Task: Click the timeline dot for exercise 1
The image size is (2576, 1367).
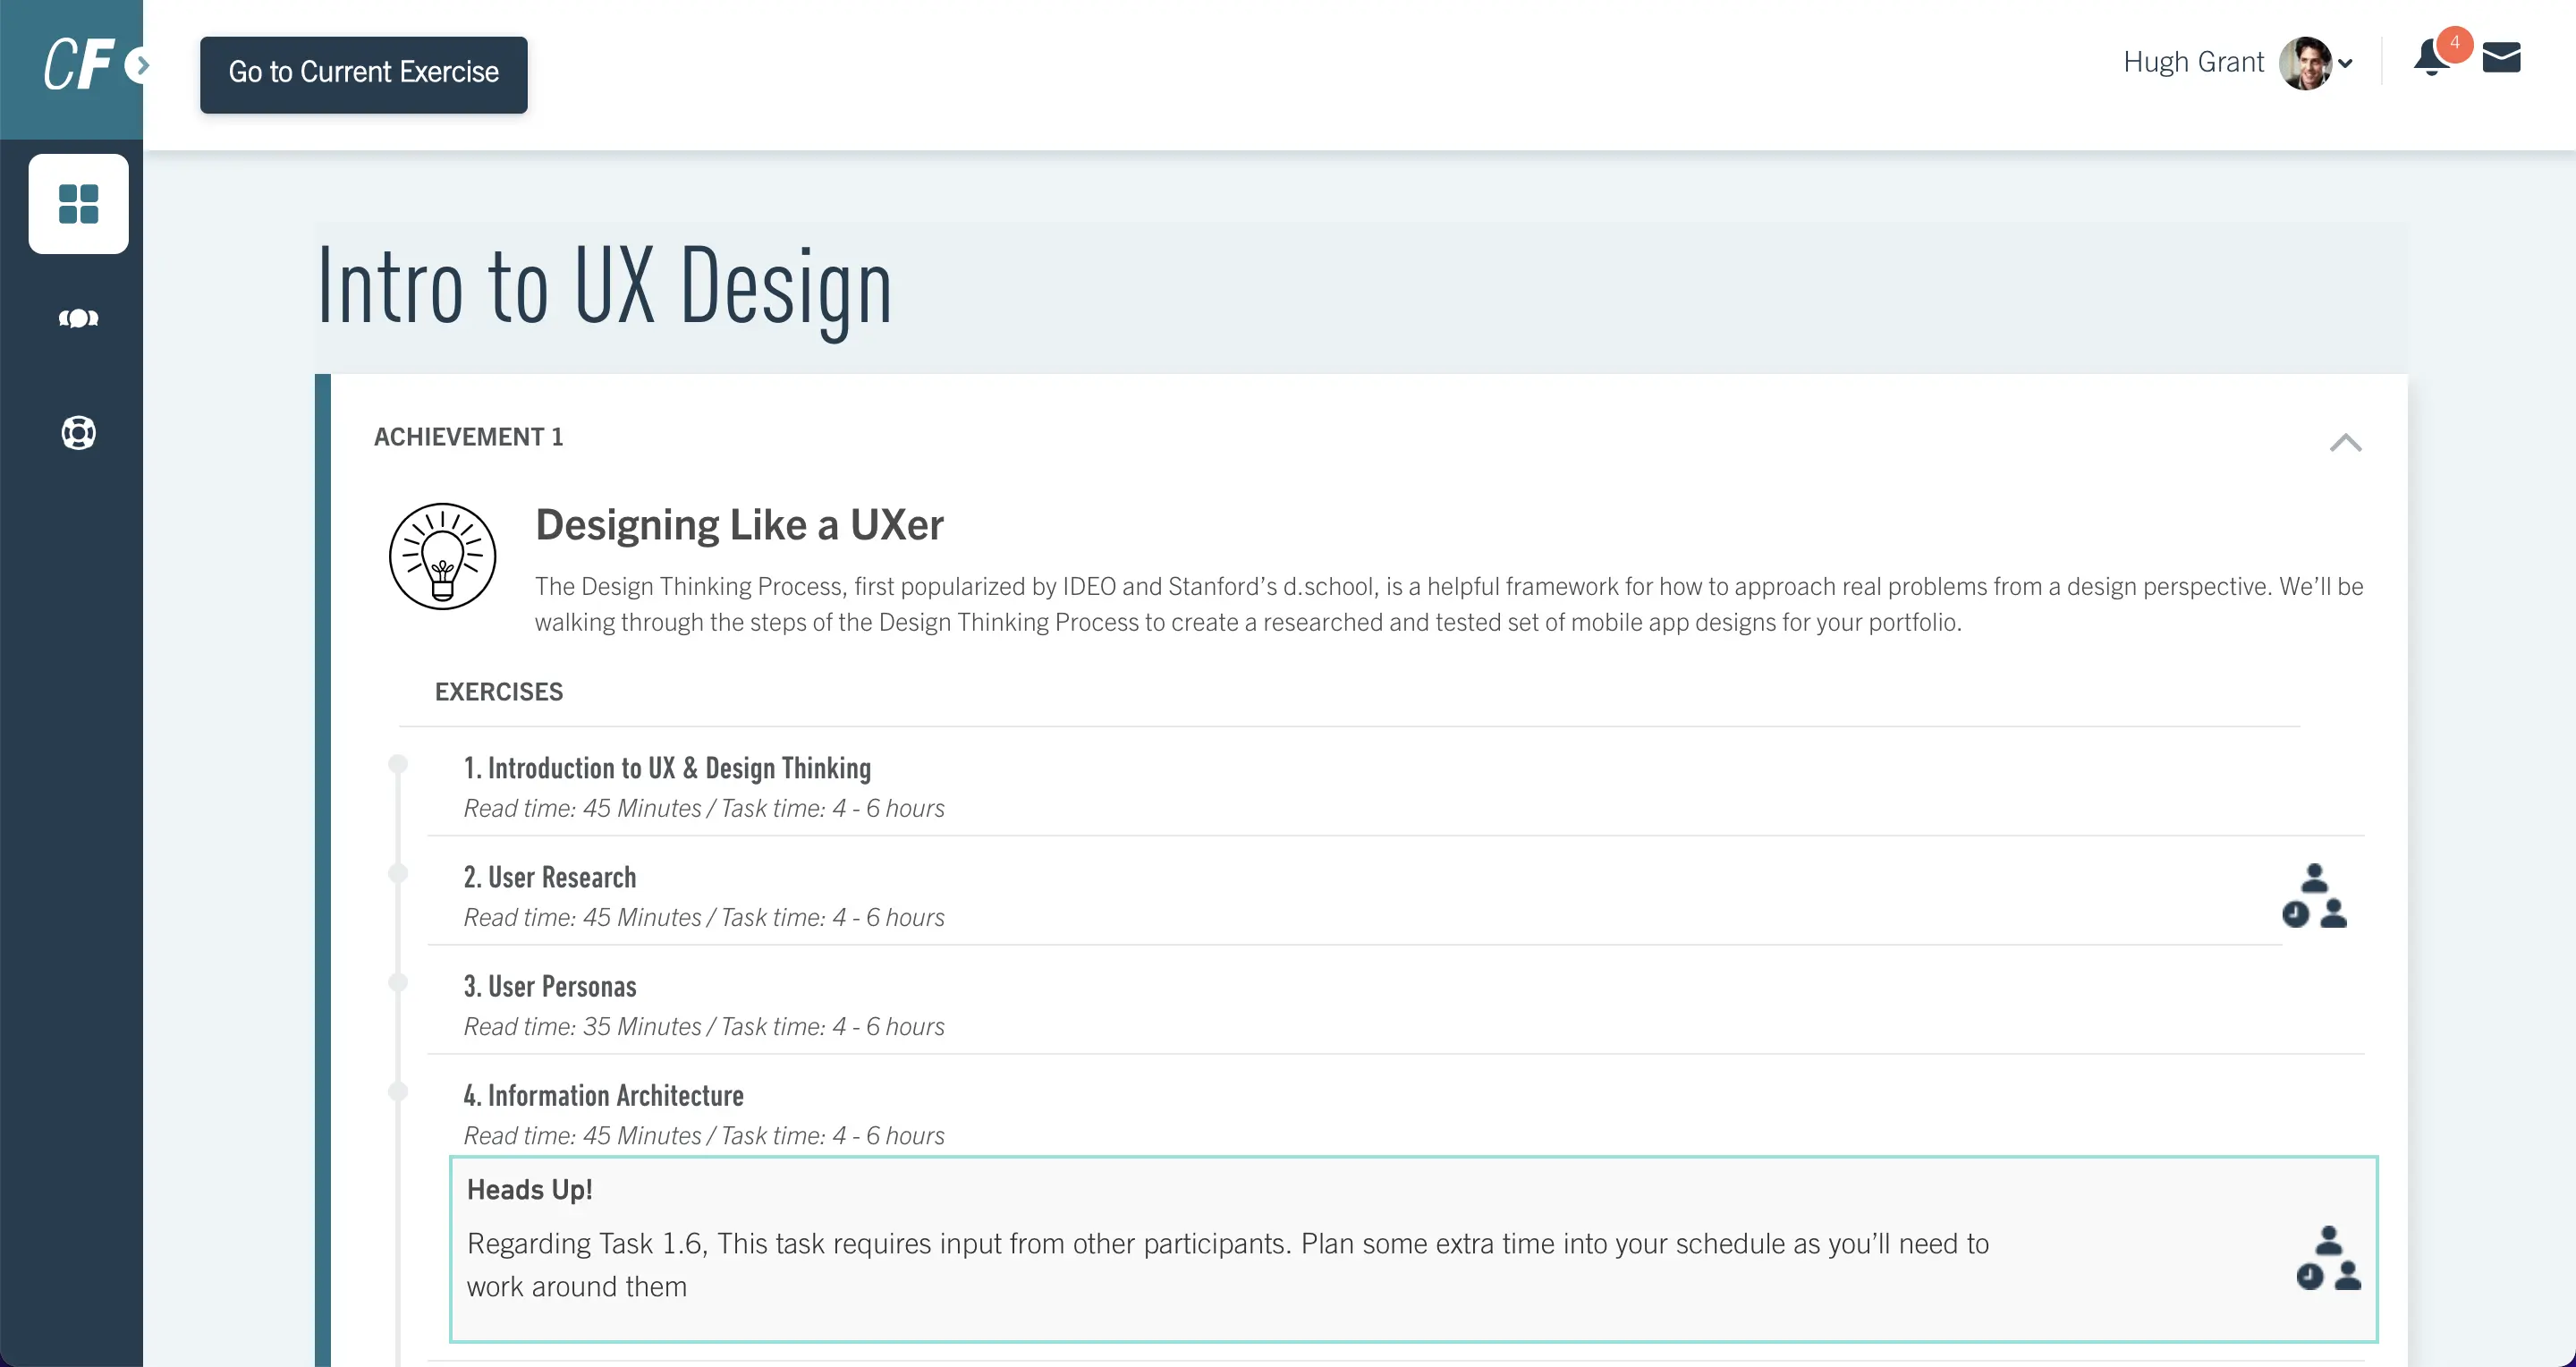Action: 398,764
